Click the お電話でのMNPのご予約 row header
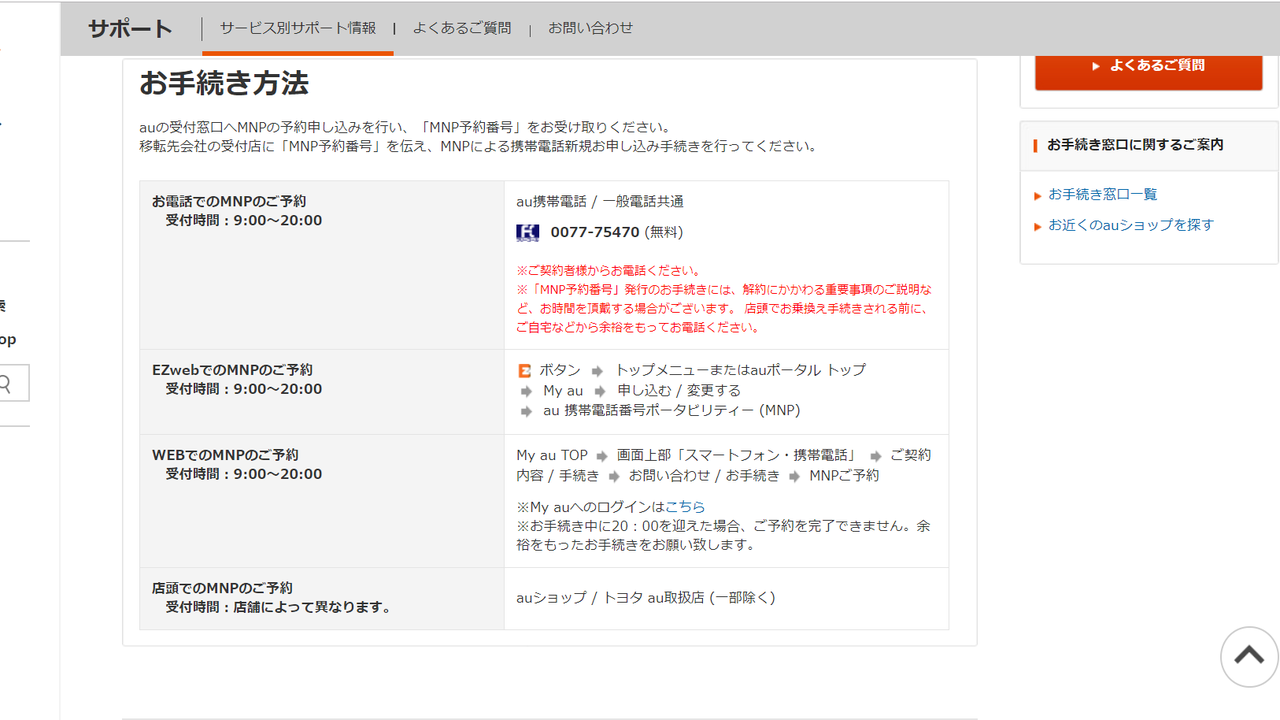The image size is (1280, 720). pos(322,265)
